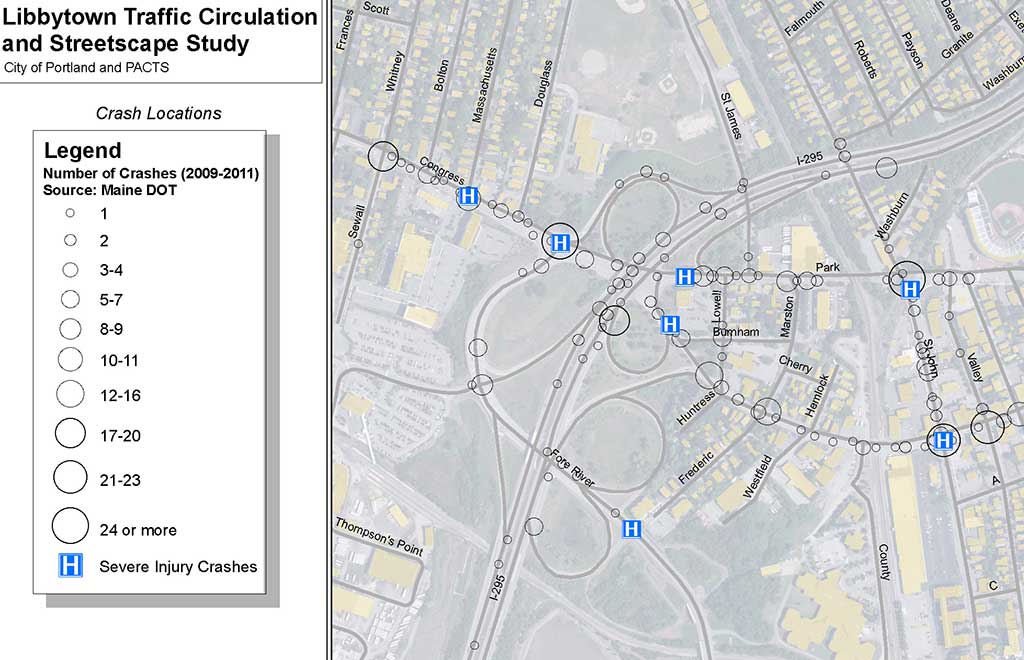Click the large crash circle near Whitney street
Screen dimensions: 1024x660
(x=383, y=156)
